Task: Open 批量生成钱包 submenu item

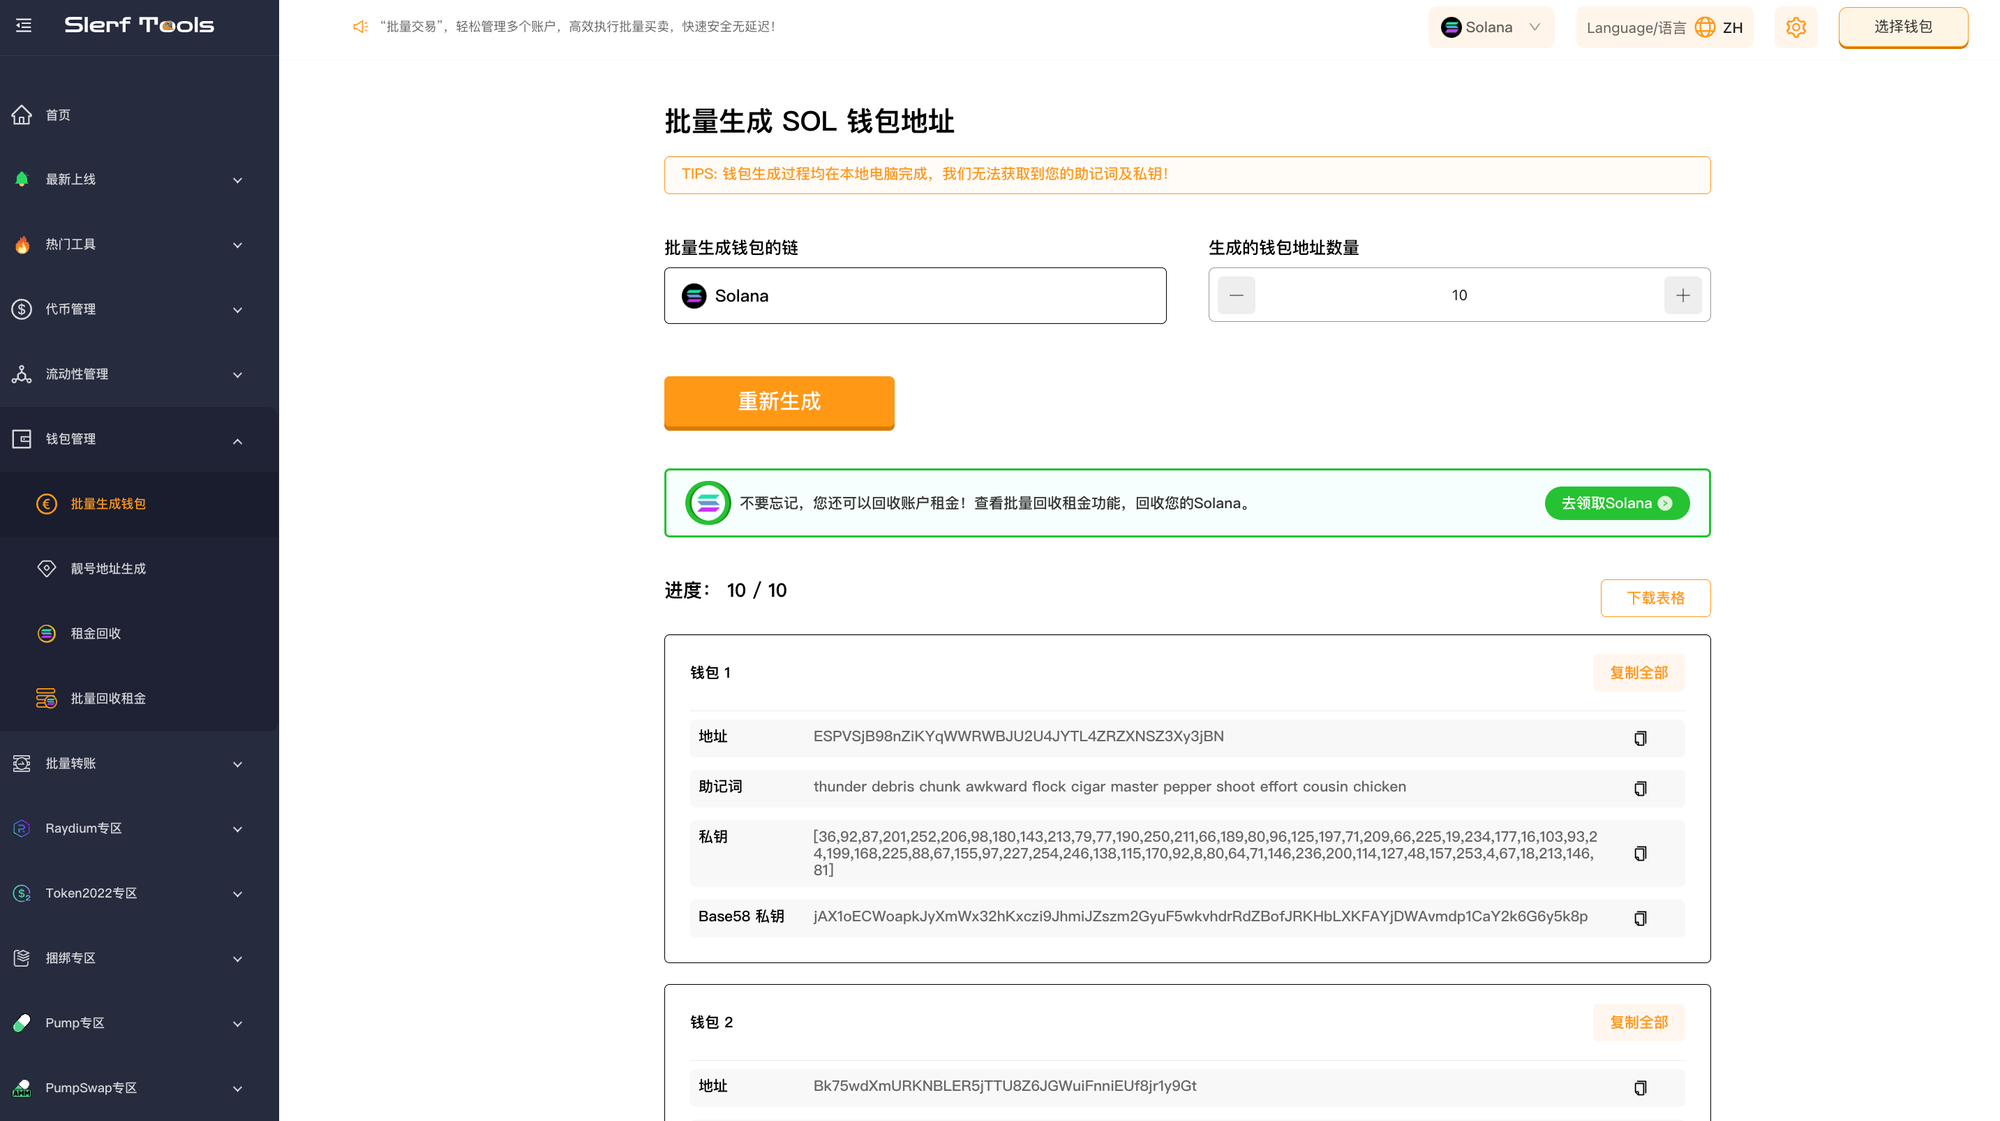Action: point(139,504)
